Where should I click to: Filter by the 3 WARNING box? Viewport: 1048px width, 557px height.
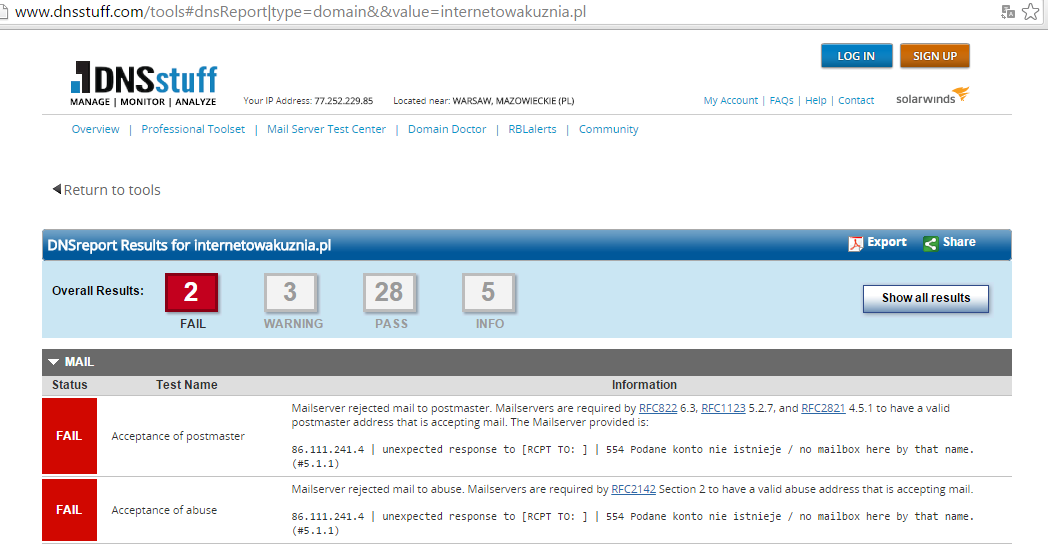point(290,292)
